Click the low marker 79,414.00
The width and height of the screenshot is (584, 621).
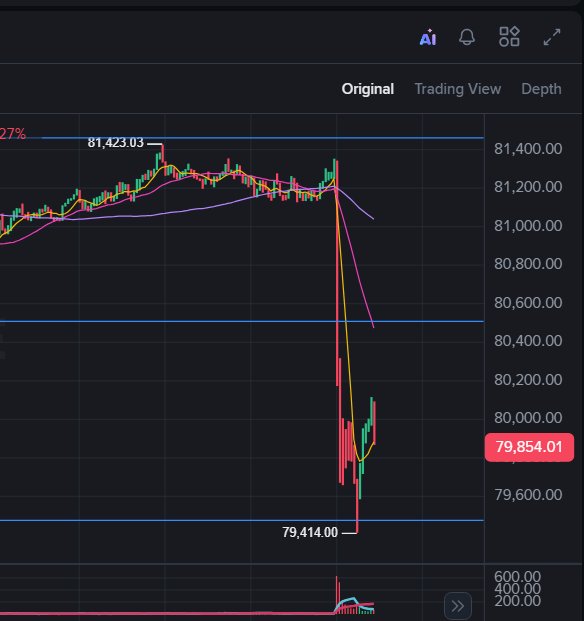pos(310,532)
